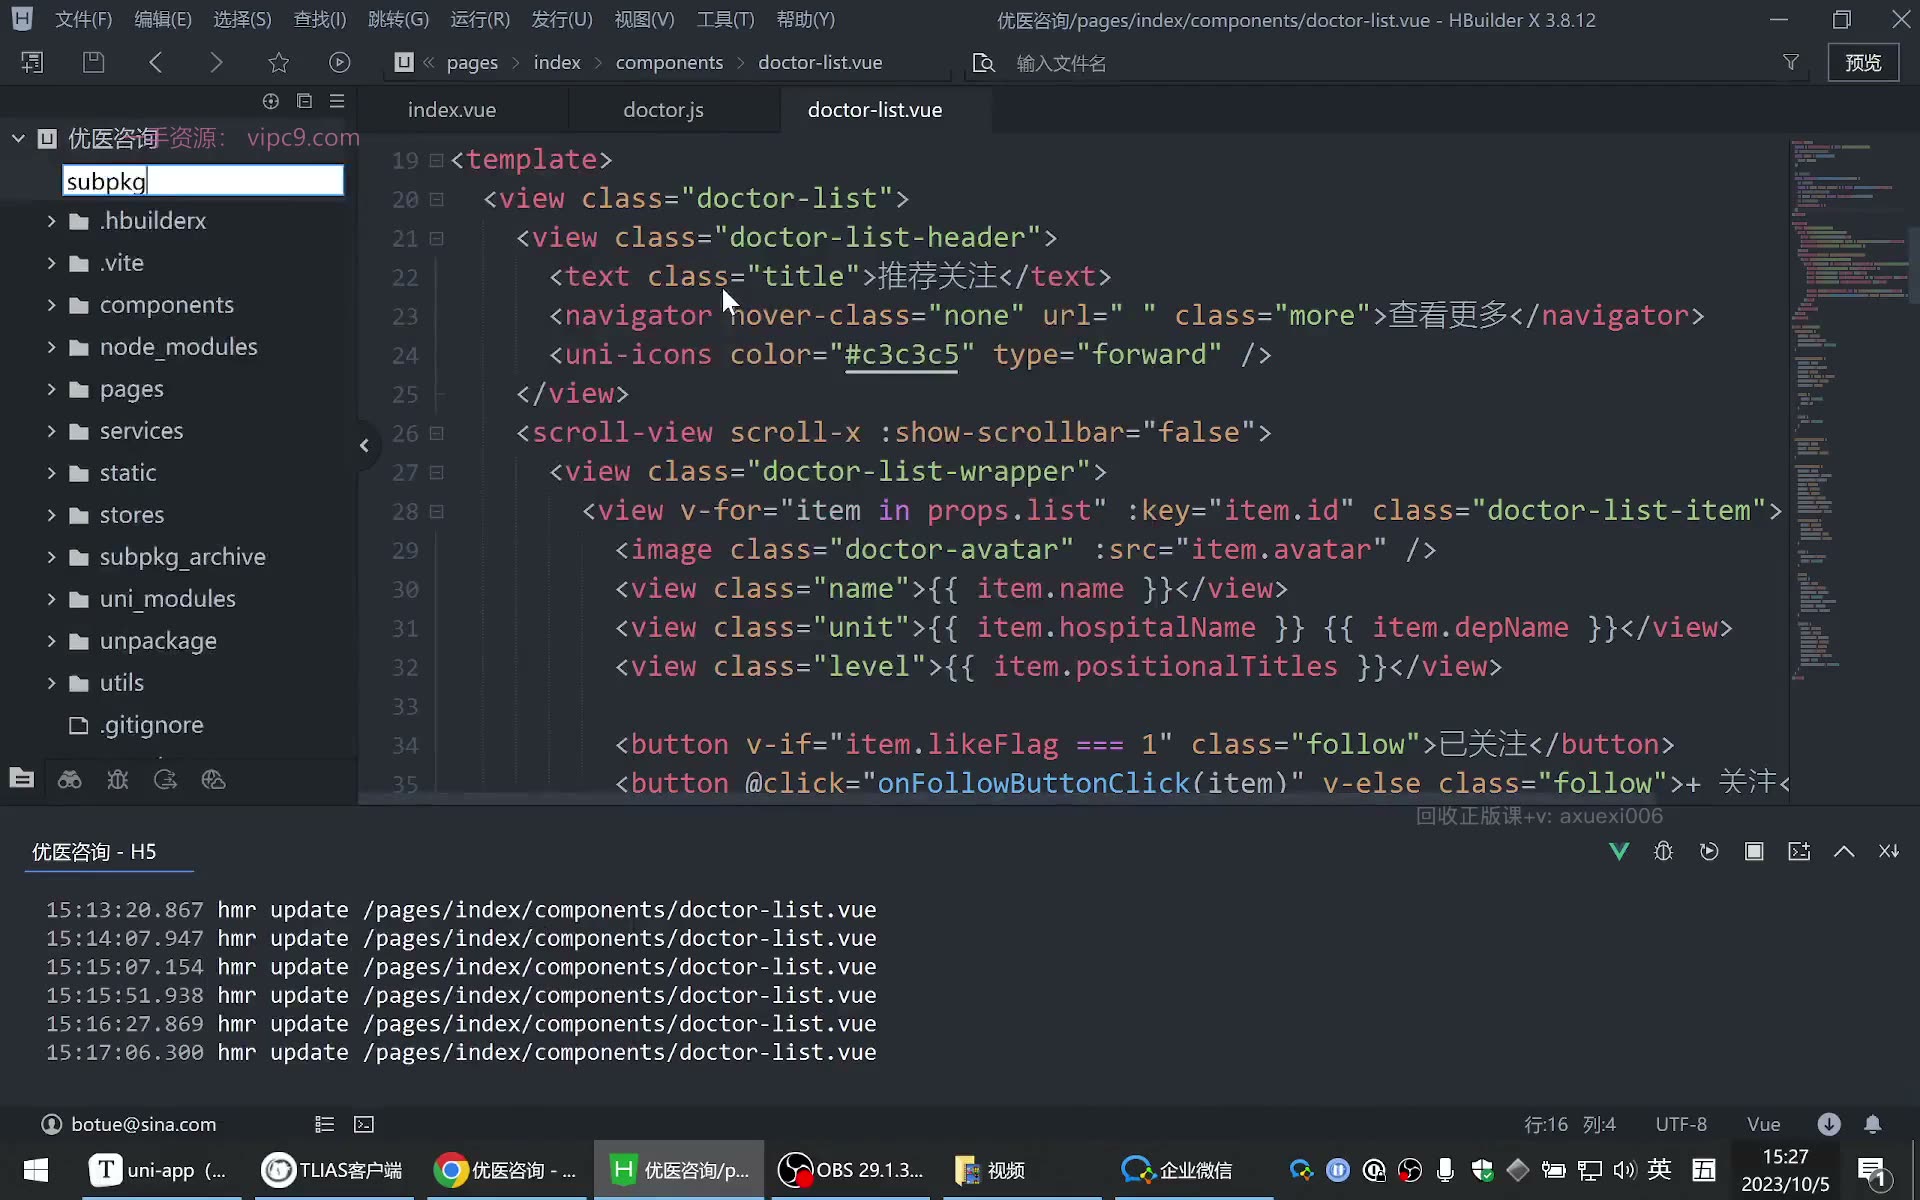Collapse the sidebar with the left chevron handle
1920x1200 pixels.
pyautogui.click(x=364, y=445)
